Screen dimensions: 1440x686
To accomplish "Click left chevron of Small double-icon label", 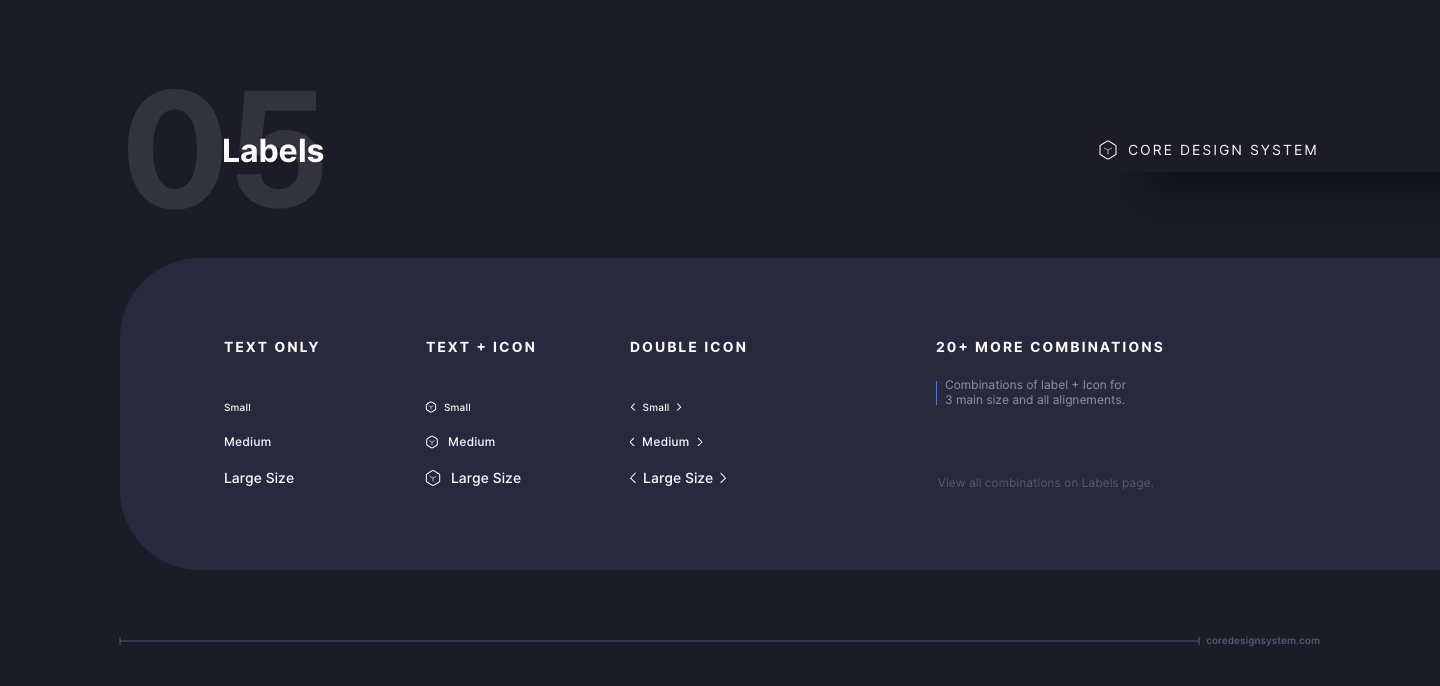I will tap(633, 407).
